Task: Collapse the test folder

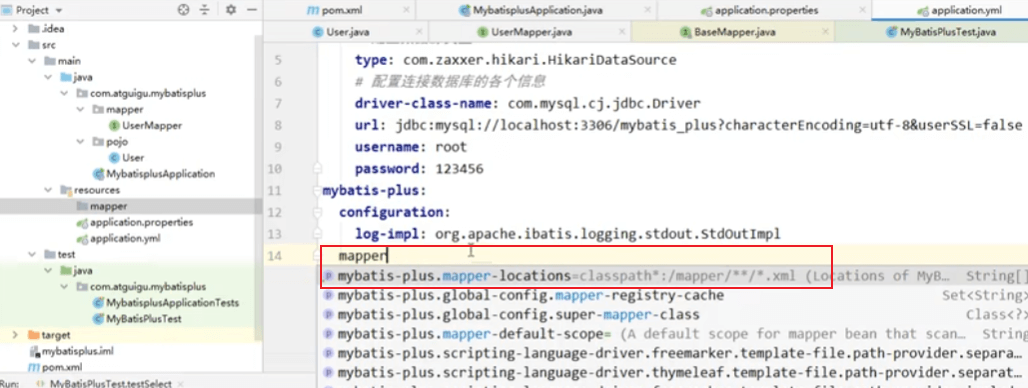Action: [32, 254]
